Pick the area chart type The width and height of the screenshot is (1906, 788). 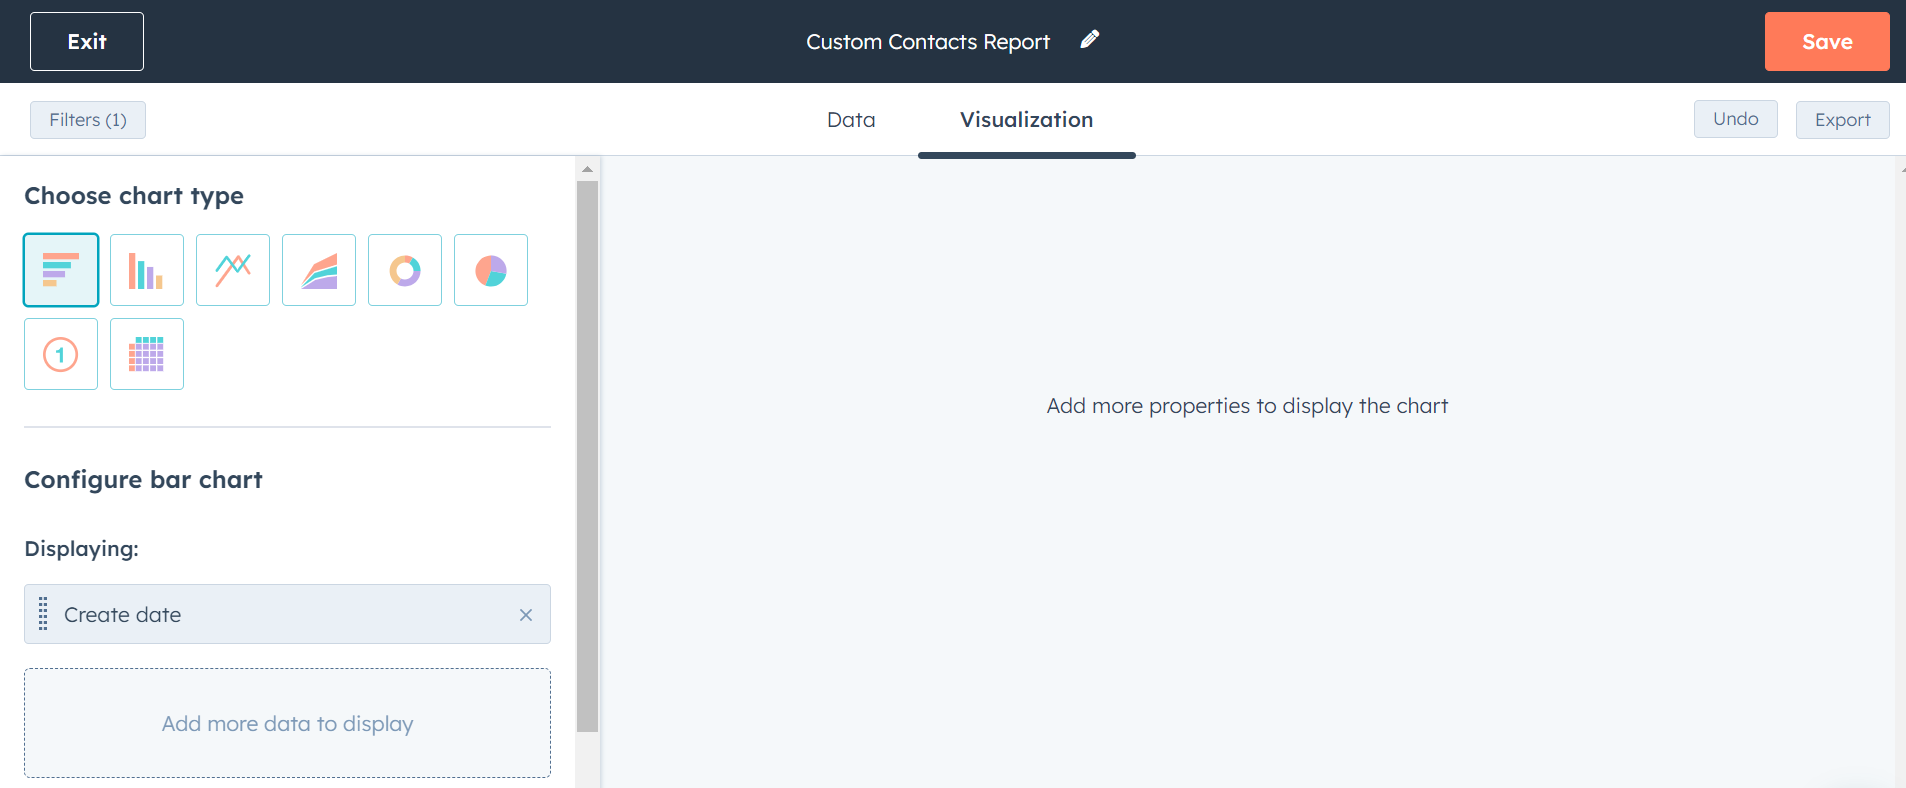pyautogui.click(x=319, y=270)
